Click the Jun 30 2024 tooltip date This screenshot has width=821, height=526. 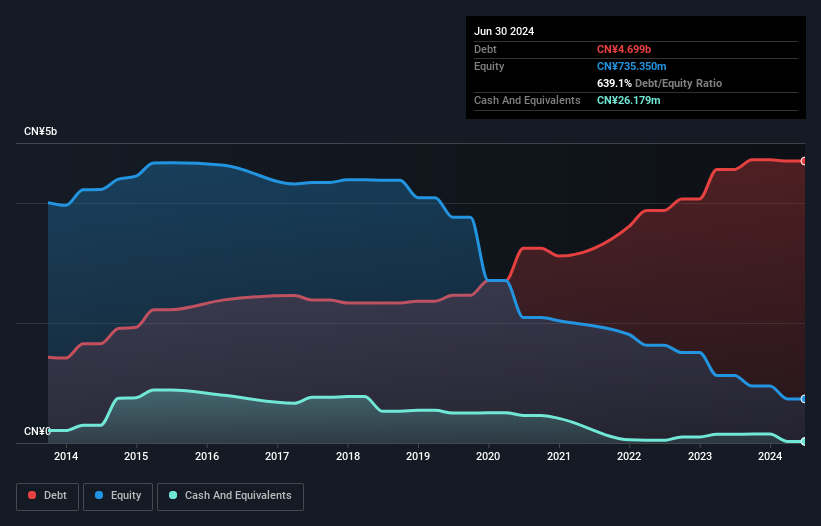(504, 31)
